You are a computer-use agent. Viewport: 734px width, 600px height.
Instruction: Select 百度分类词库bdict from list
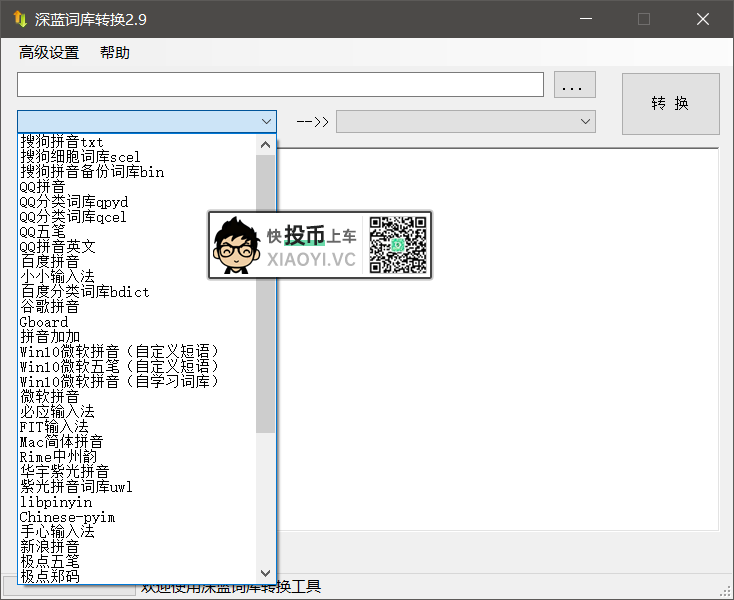(x=85, y=292)
